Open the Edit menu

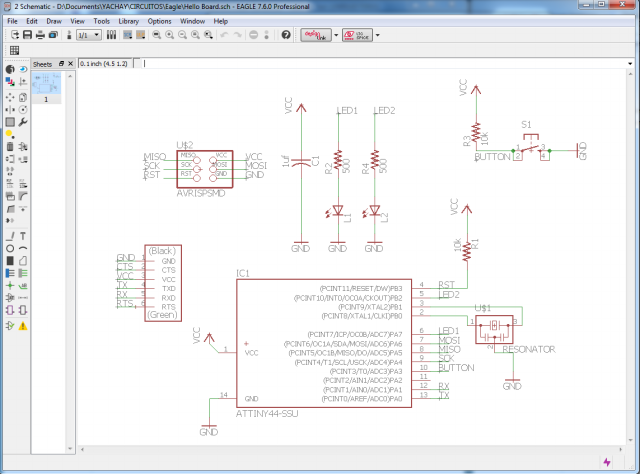pos(32,21)
